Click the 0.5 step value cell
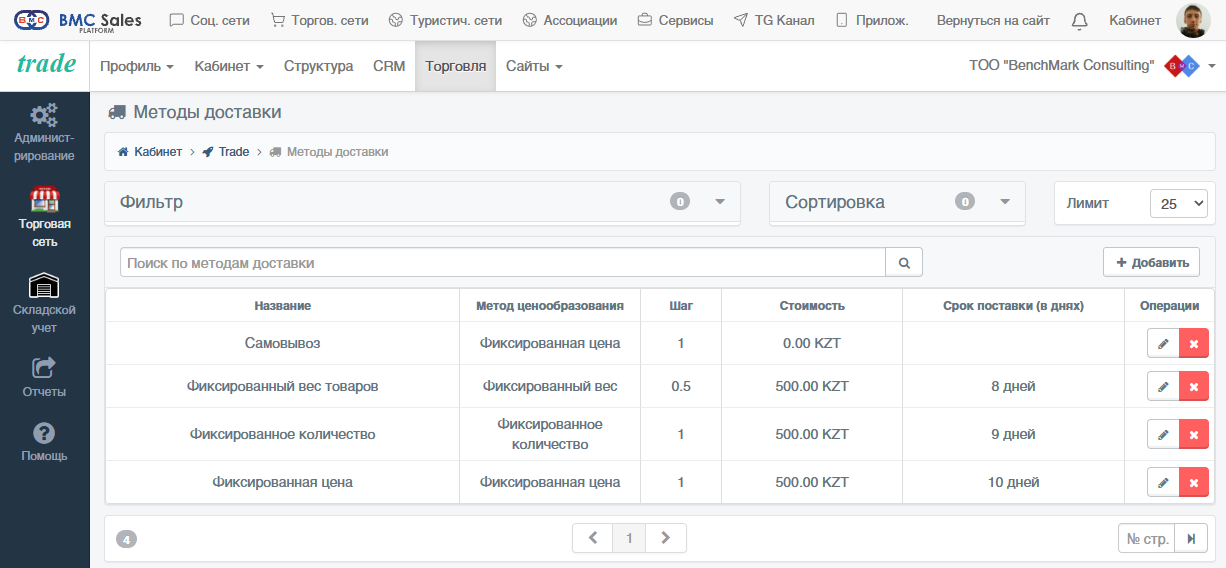Screen dimensions: 1226x568 click(681, 386)
